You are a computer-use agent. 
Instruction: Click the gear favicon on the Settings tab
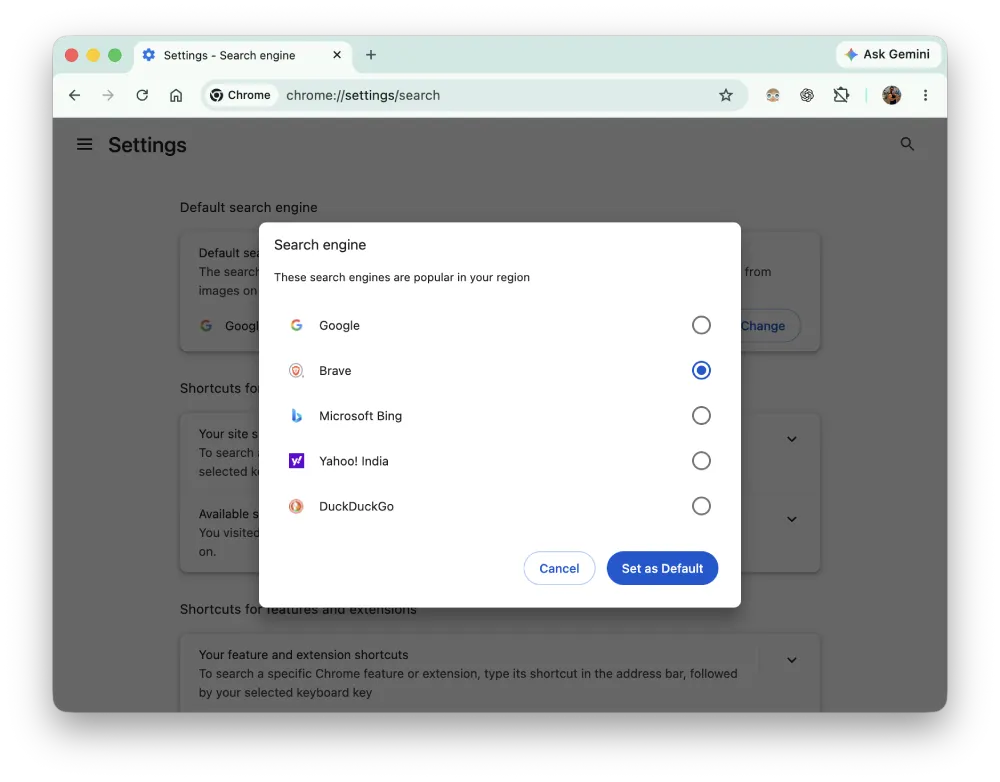(149, 55)
